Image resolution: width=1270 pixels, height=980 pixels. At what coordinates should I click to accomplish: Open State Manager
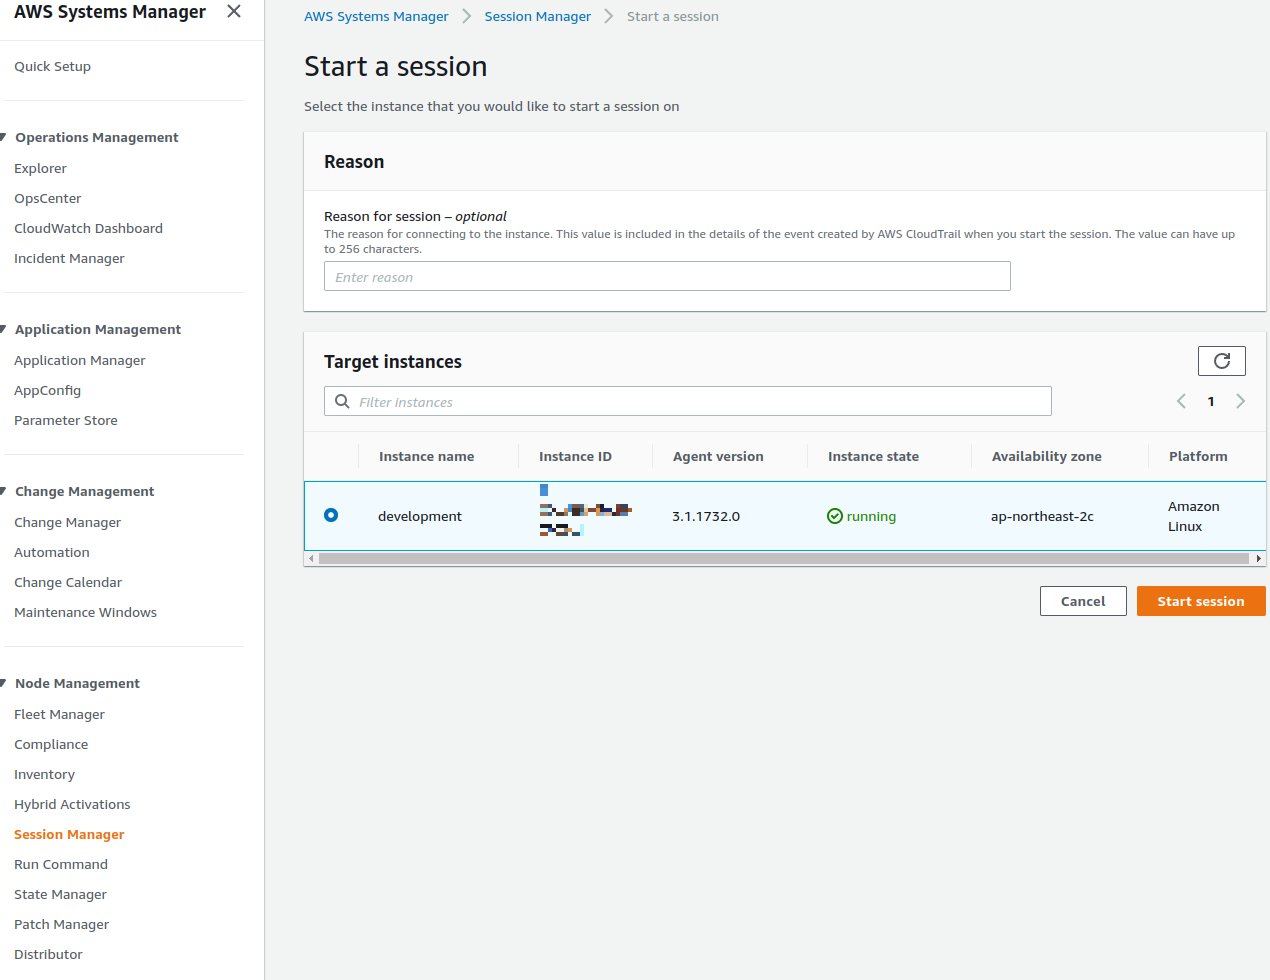(60, 894)
